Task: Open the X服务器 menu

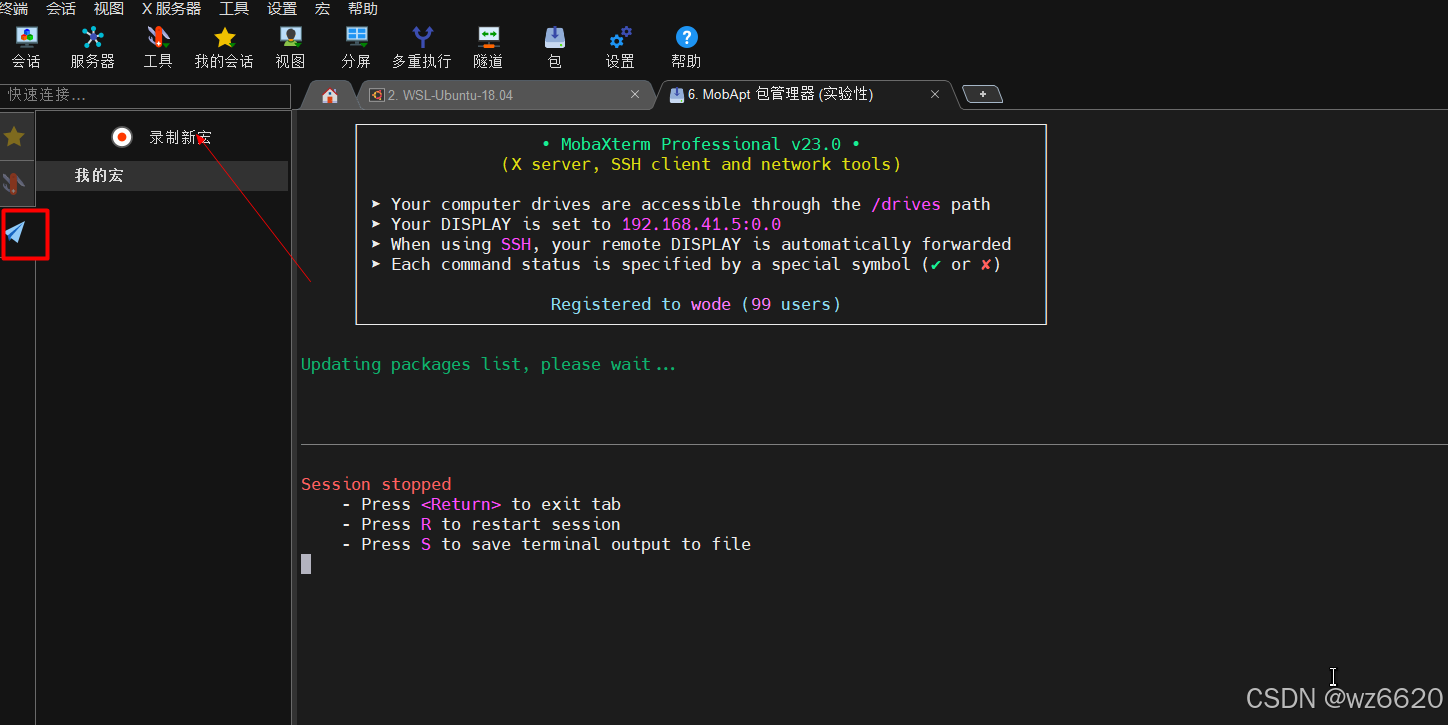Action: coord(171,9)
